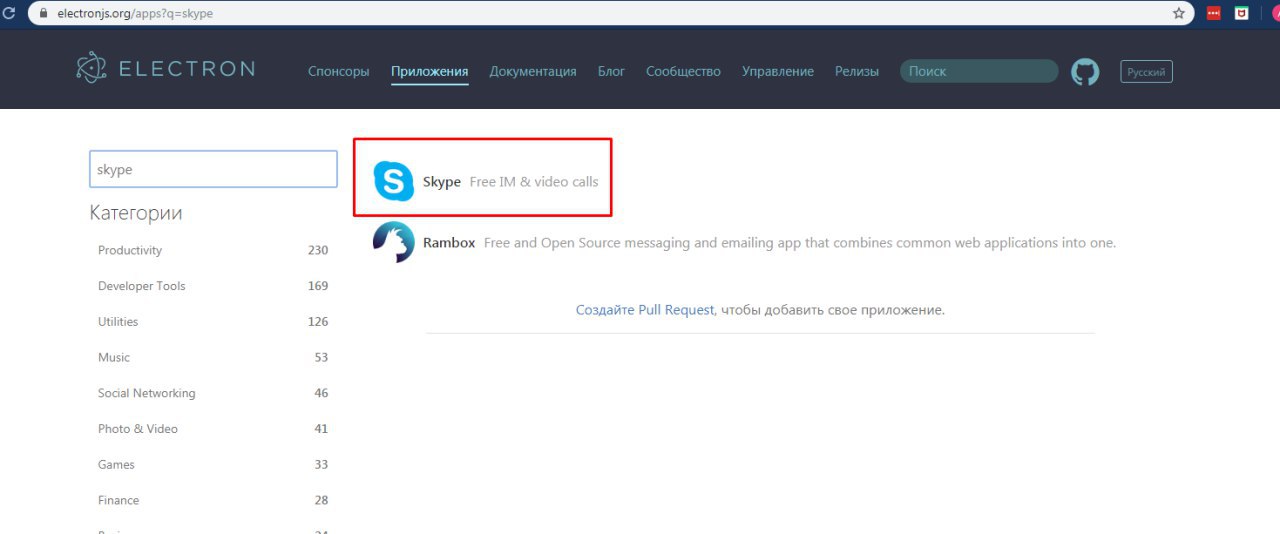Open the McAfee shield extension icon
Screen dimensions: 1280x534
1241,14
